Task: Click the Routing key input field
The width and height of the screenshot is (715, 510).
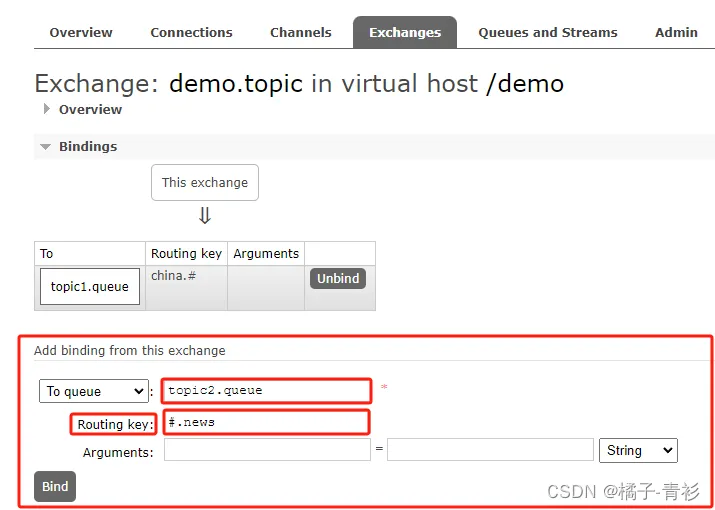Action: coord(265,422)
